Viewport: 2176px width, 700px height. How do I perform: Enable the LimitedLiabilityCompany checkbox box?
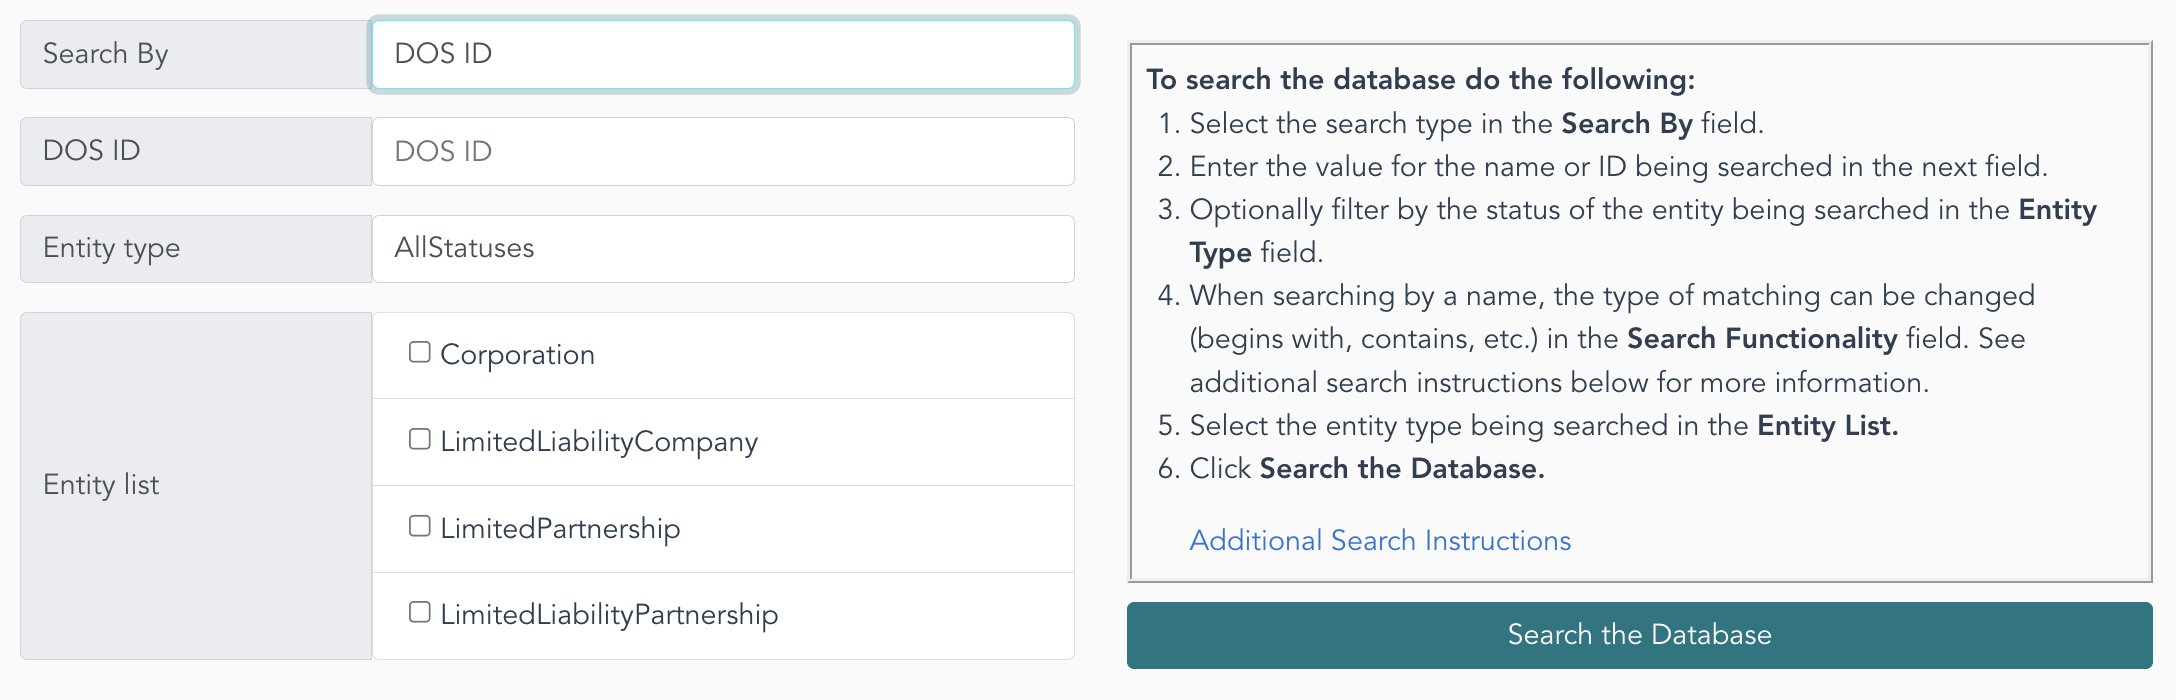[420, 439]
